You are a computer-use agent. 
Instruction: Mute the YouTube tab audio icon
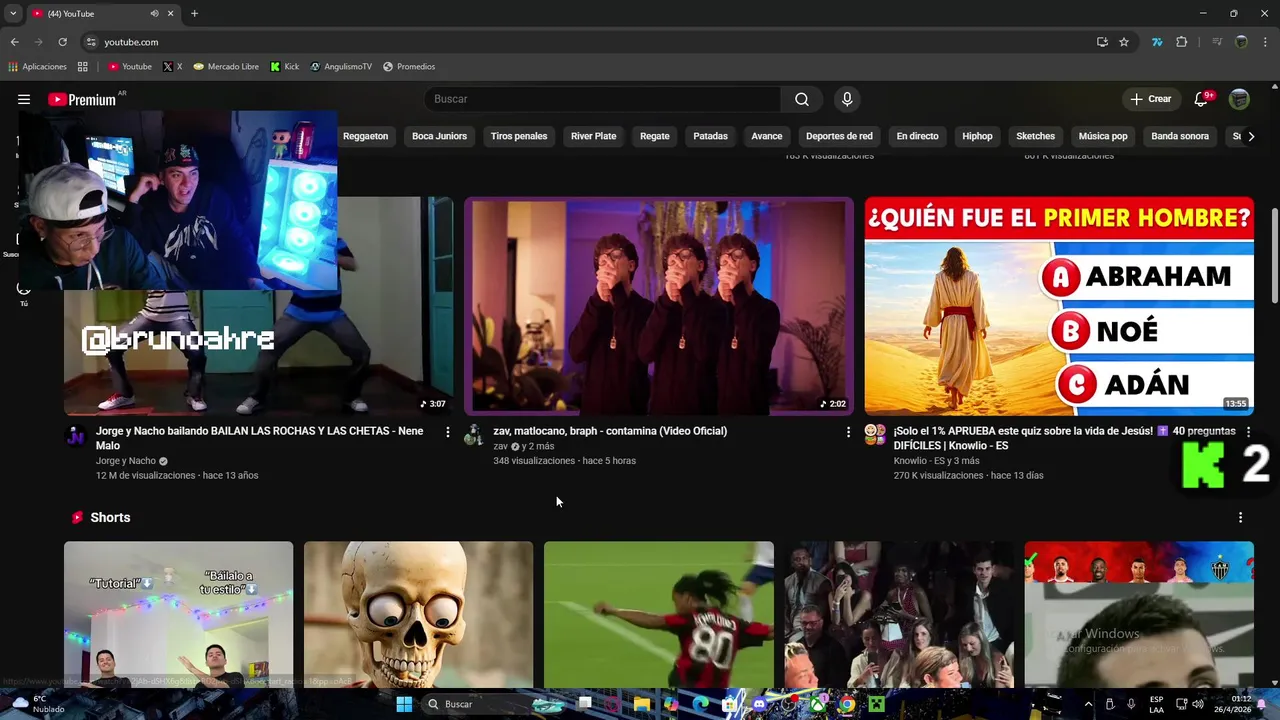point(154,14)
